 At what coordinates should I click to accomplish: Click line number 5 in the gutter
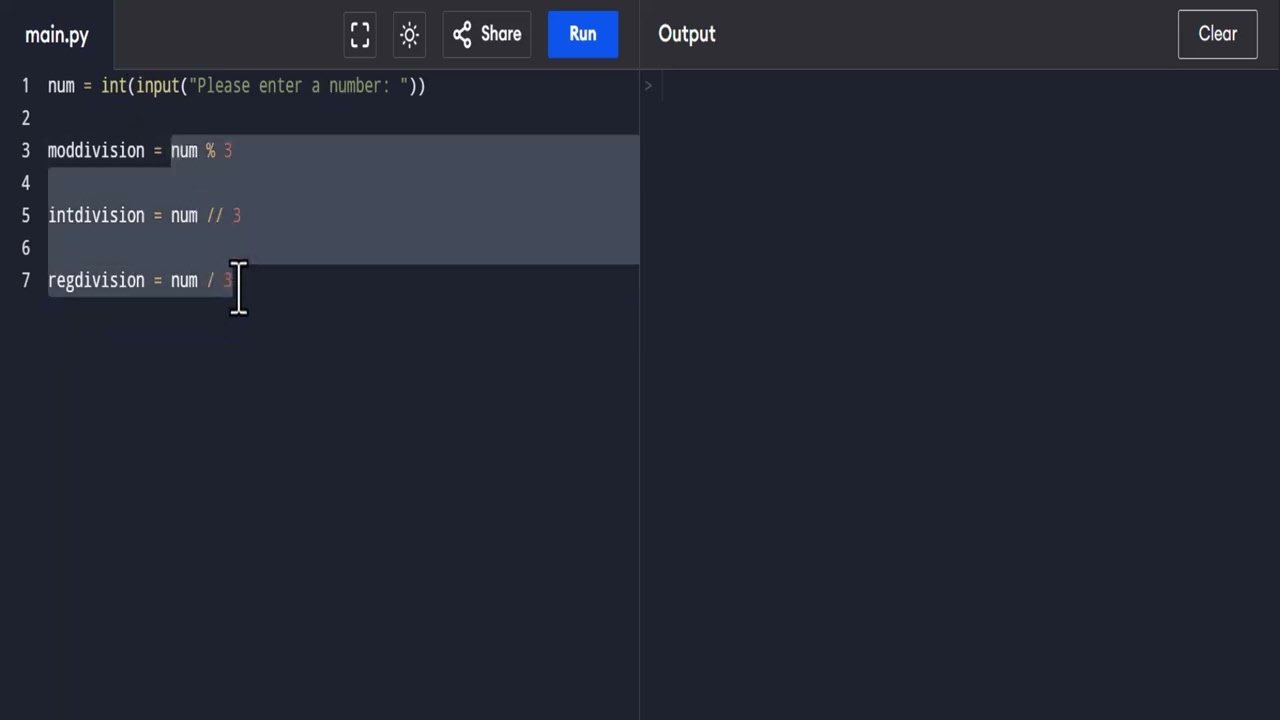pos(25,216)
